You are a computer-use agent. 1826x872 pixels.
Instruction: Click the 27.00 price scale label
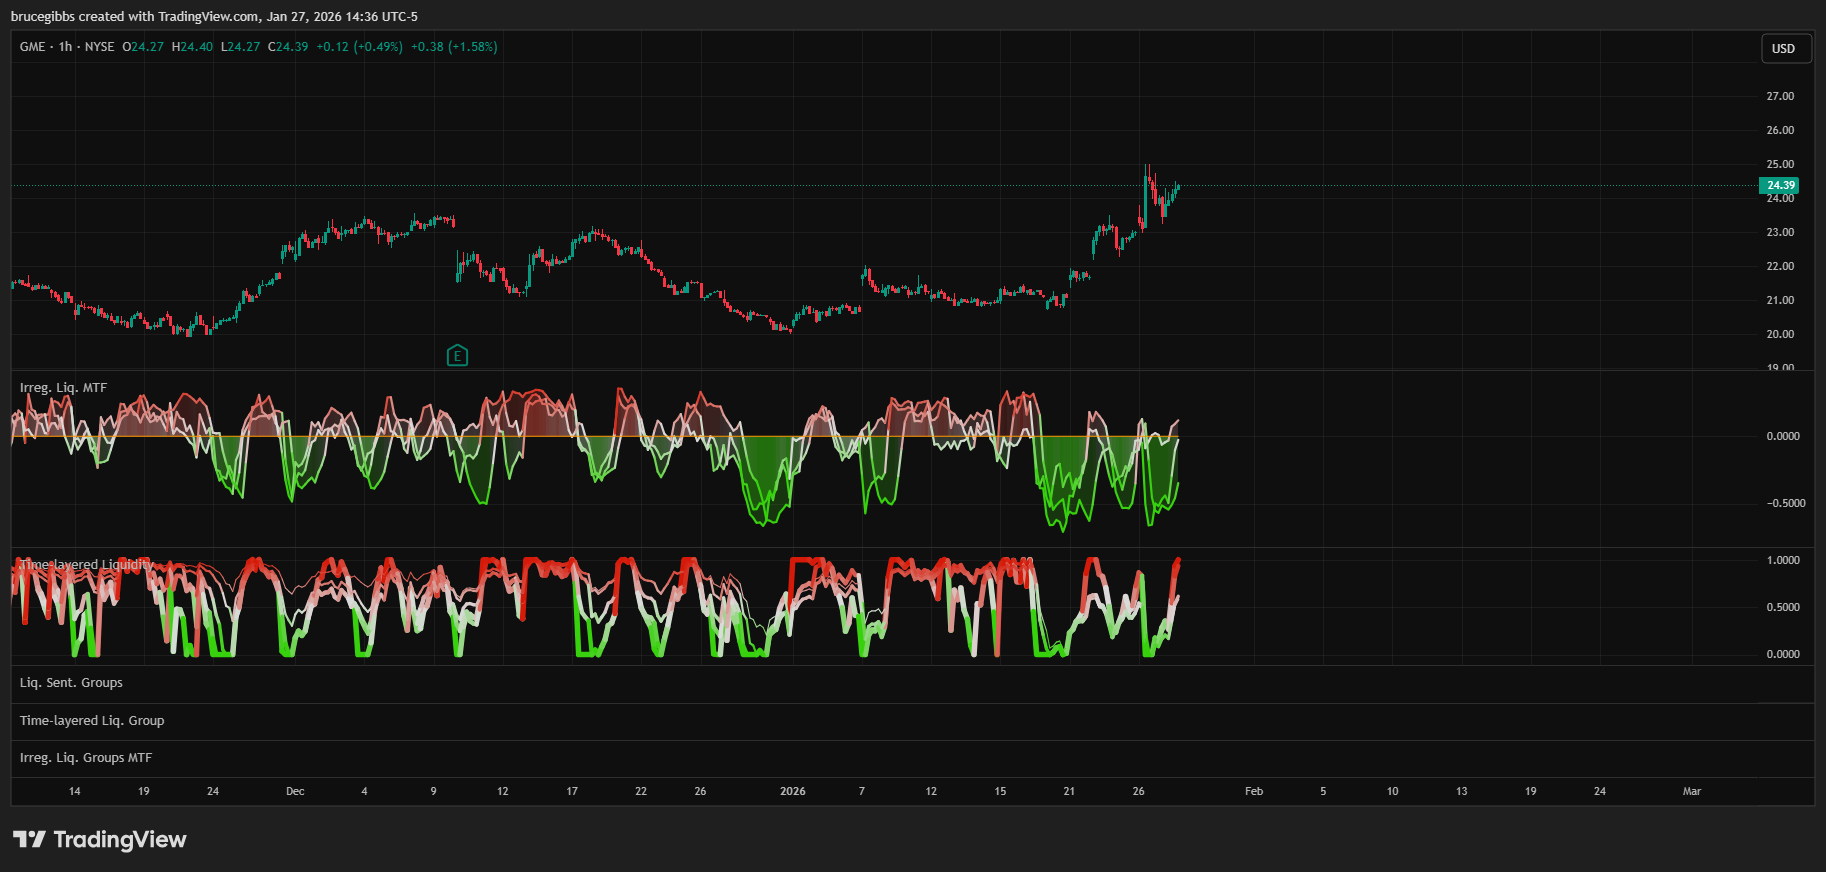coord(1780,96)
